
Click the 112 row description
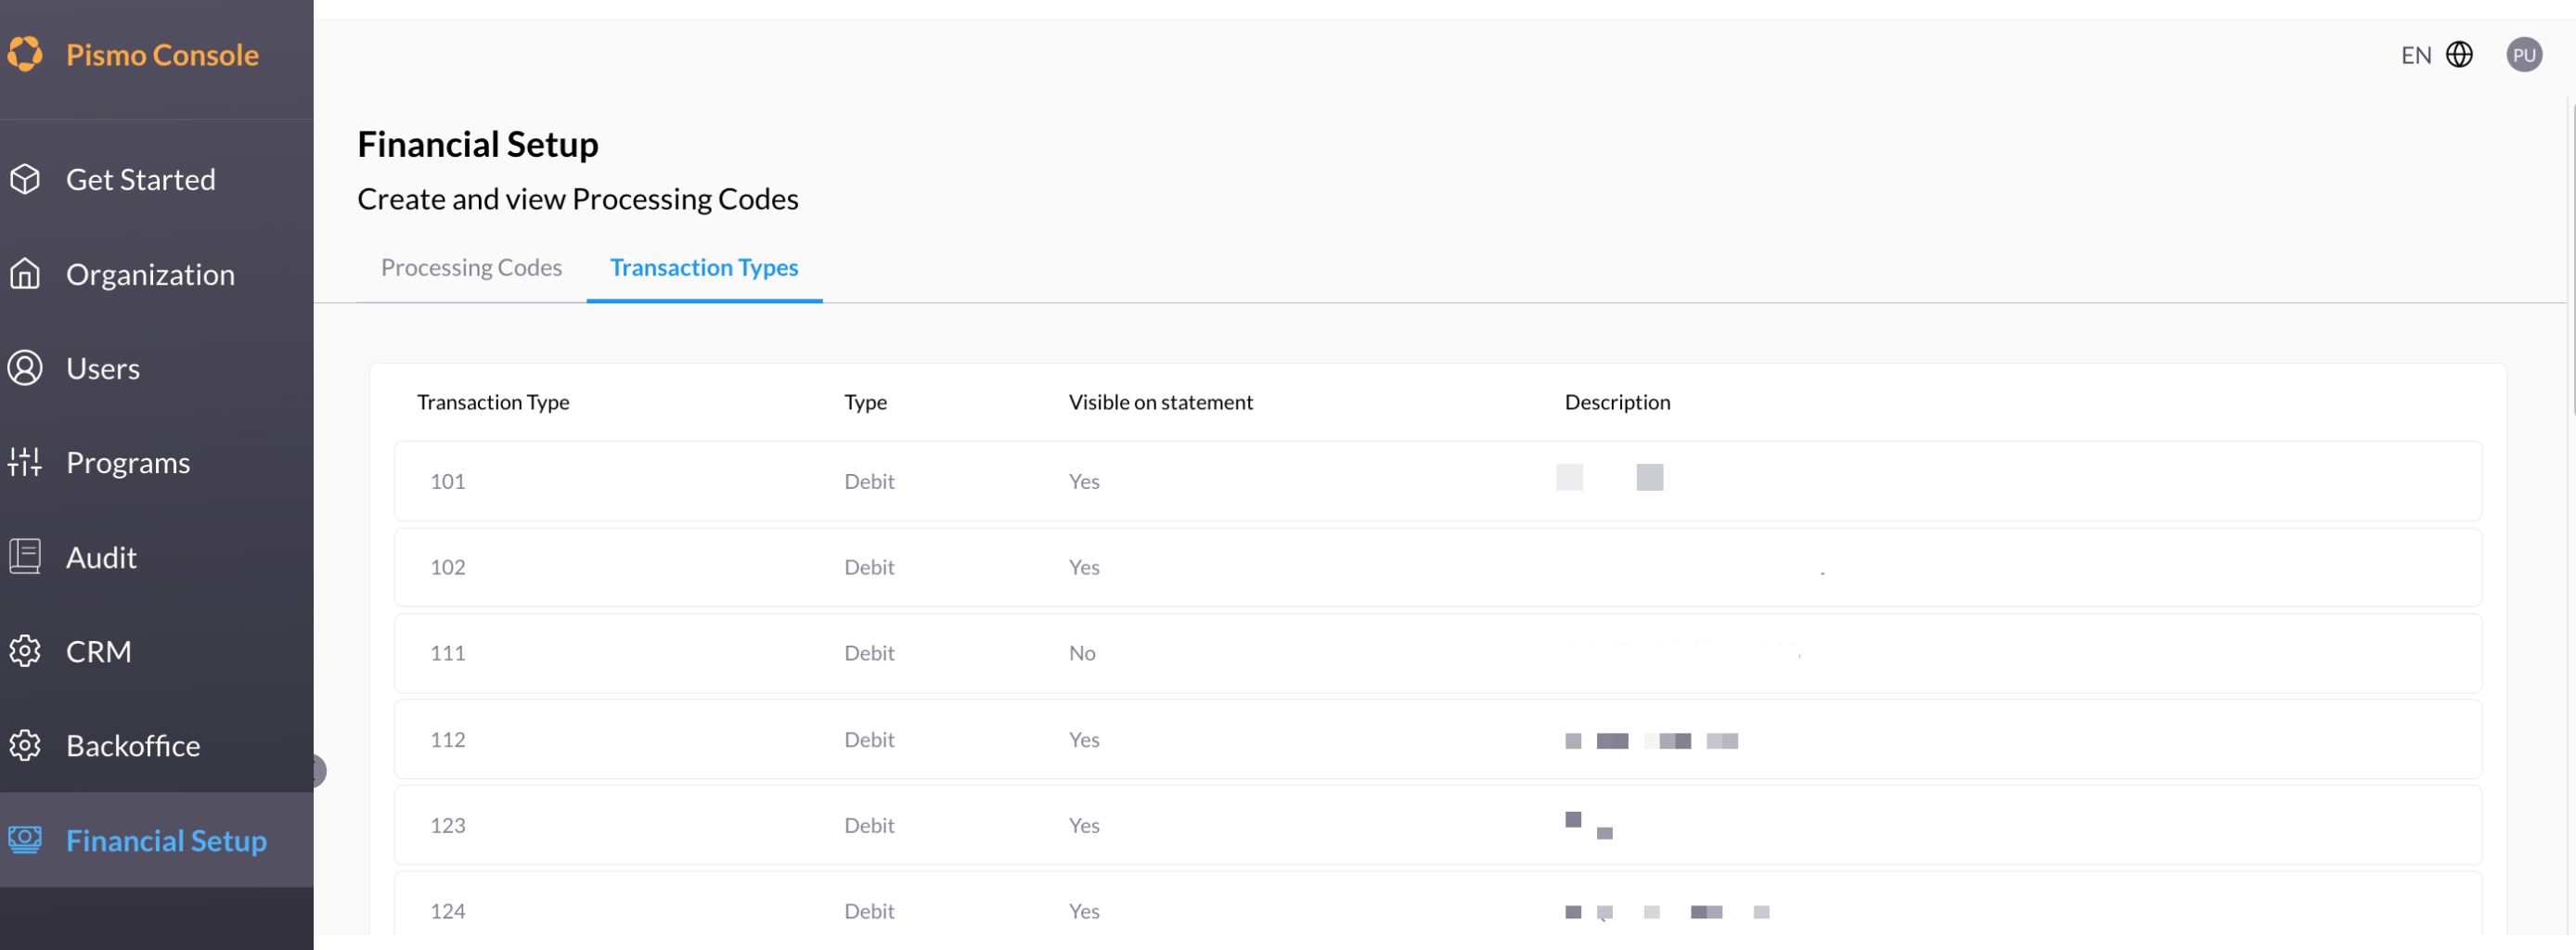[1651, 740]
